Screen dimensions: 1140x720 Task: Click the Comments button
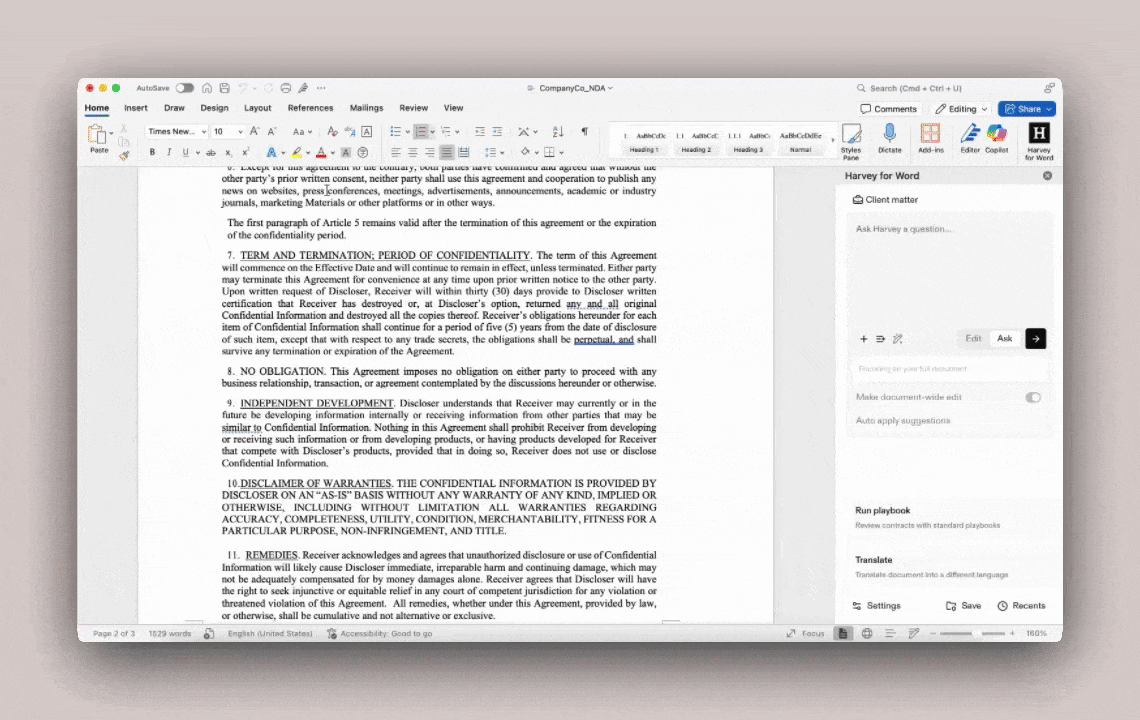click(x=888, y=109)
